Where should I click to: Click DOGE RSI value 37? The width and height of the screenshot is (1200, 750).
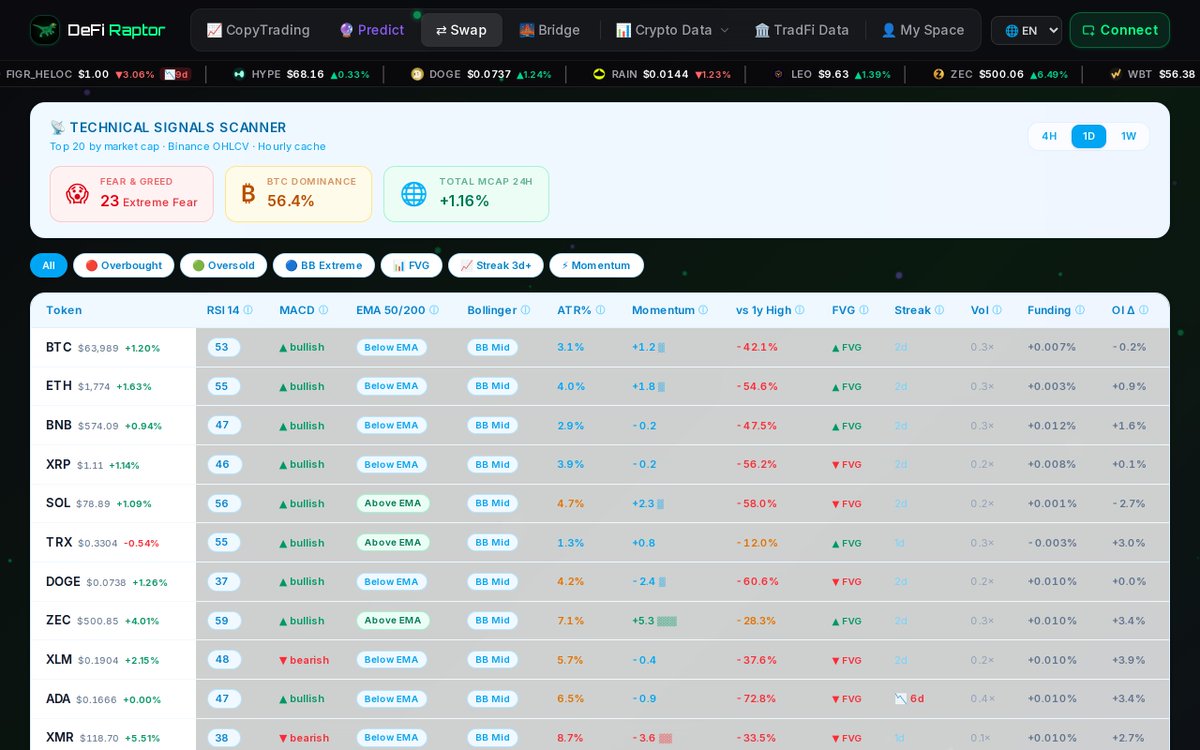tap(222, 581)
